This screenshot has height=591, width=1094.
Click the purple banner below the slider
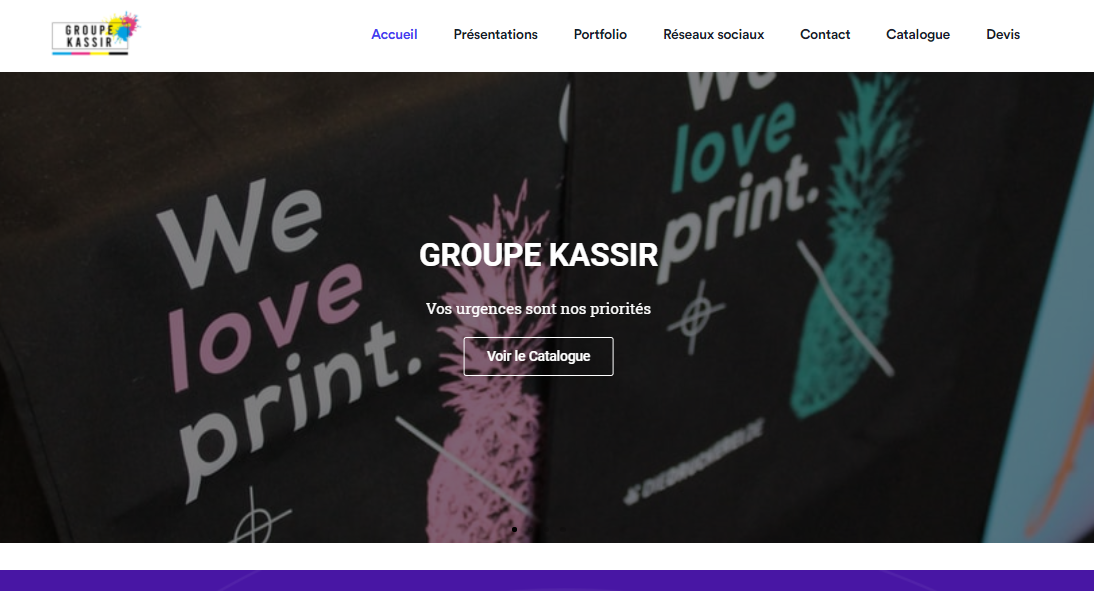click(x=547, y=581)
